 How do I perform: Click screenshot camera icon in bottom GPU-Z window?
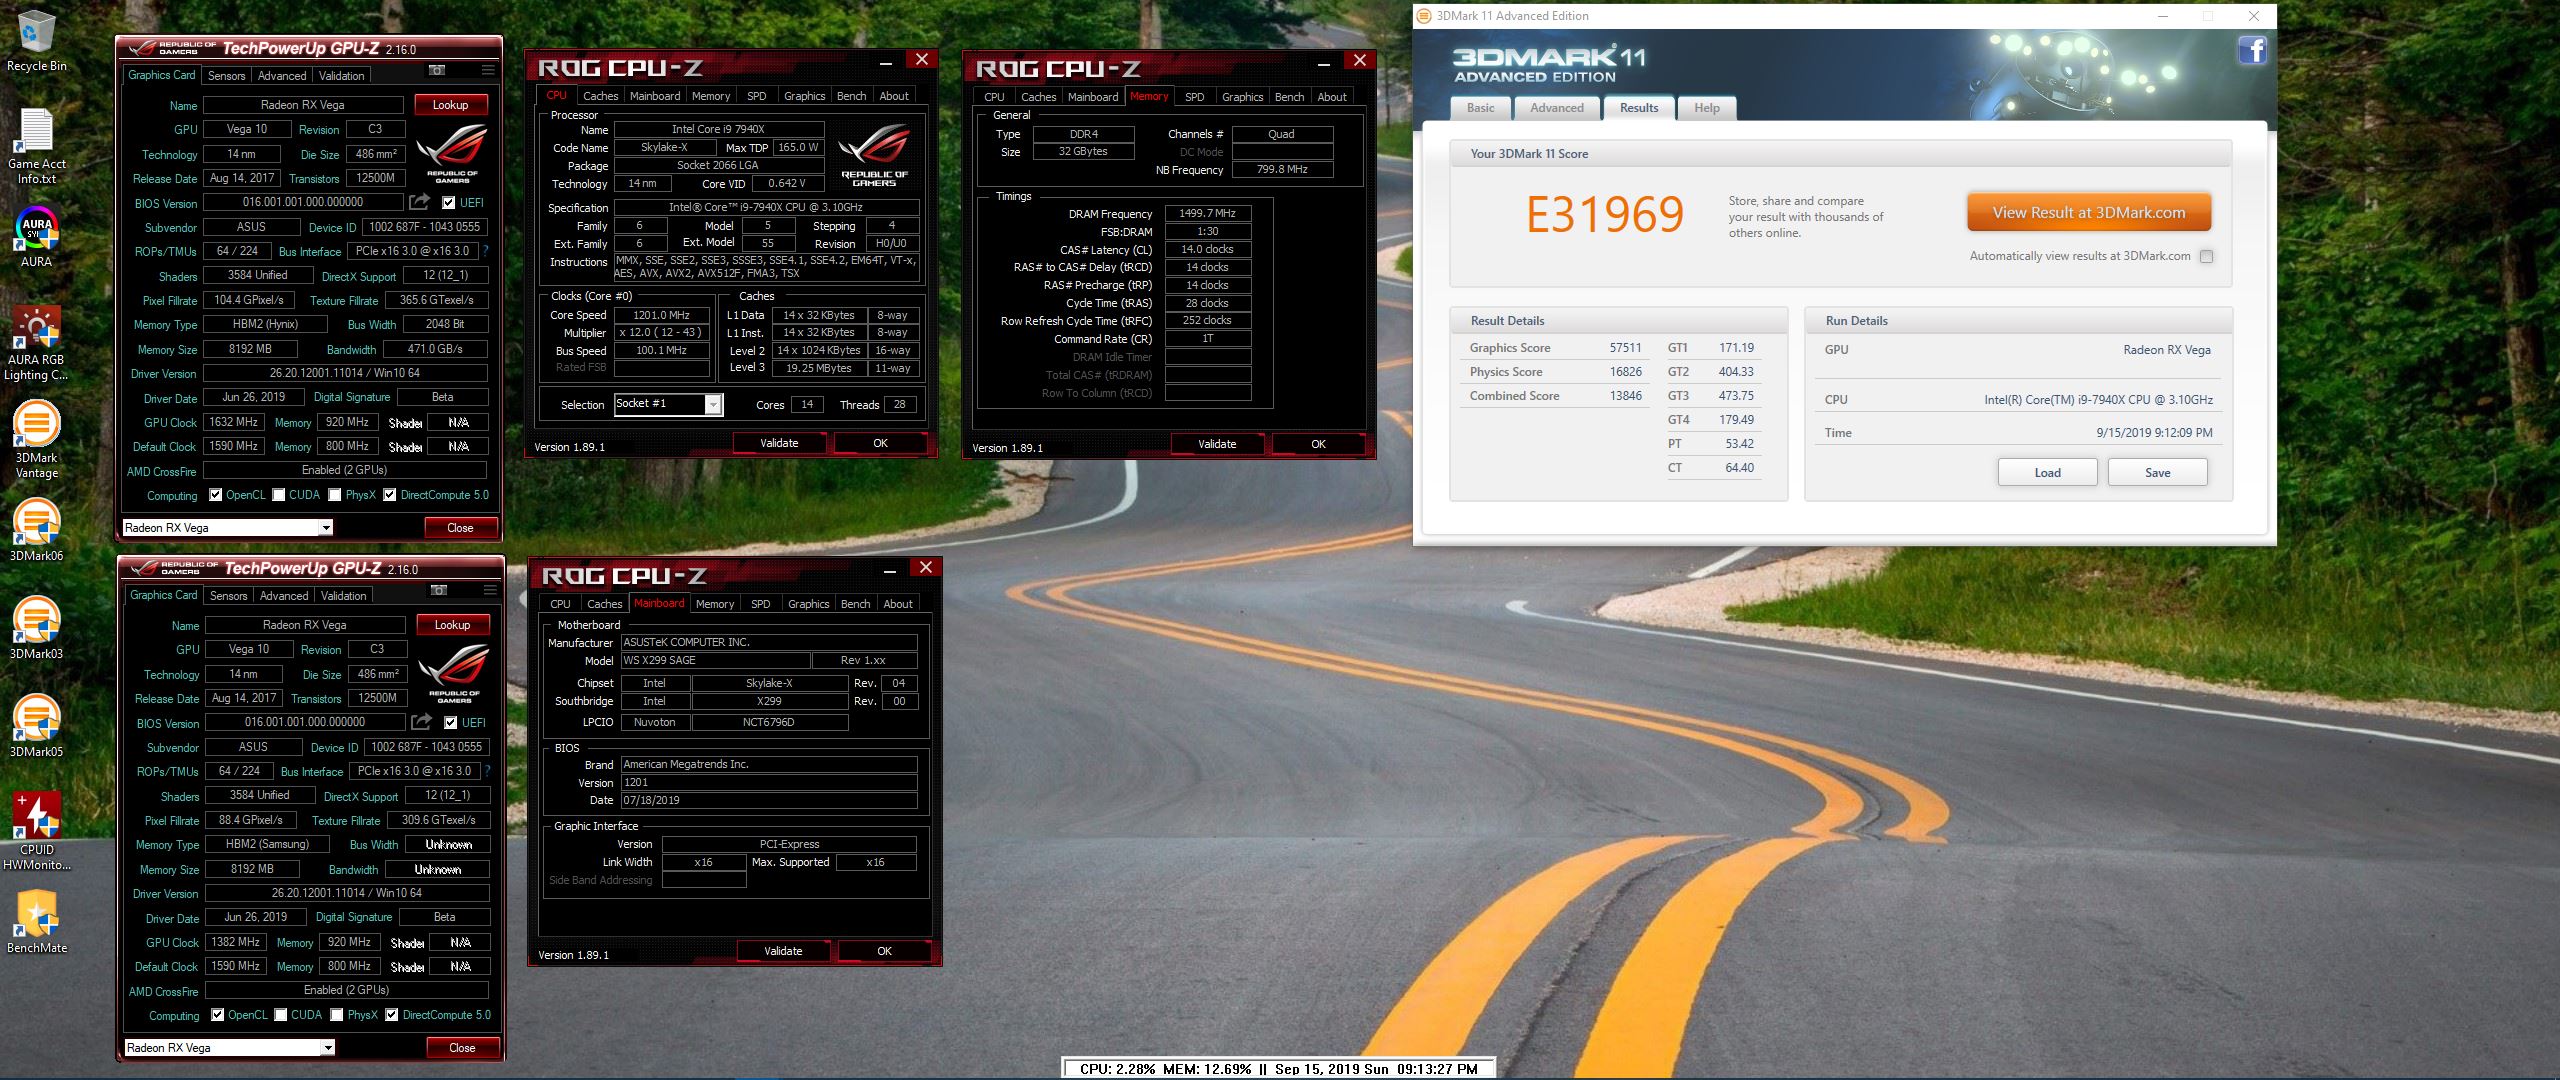click(x=439, y=590)
